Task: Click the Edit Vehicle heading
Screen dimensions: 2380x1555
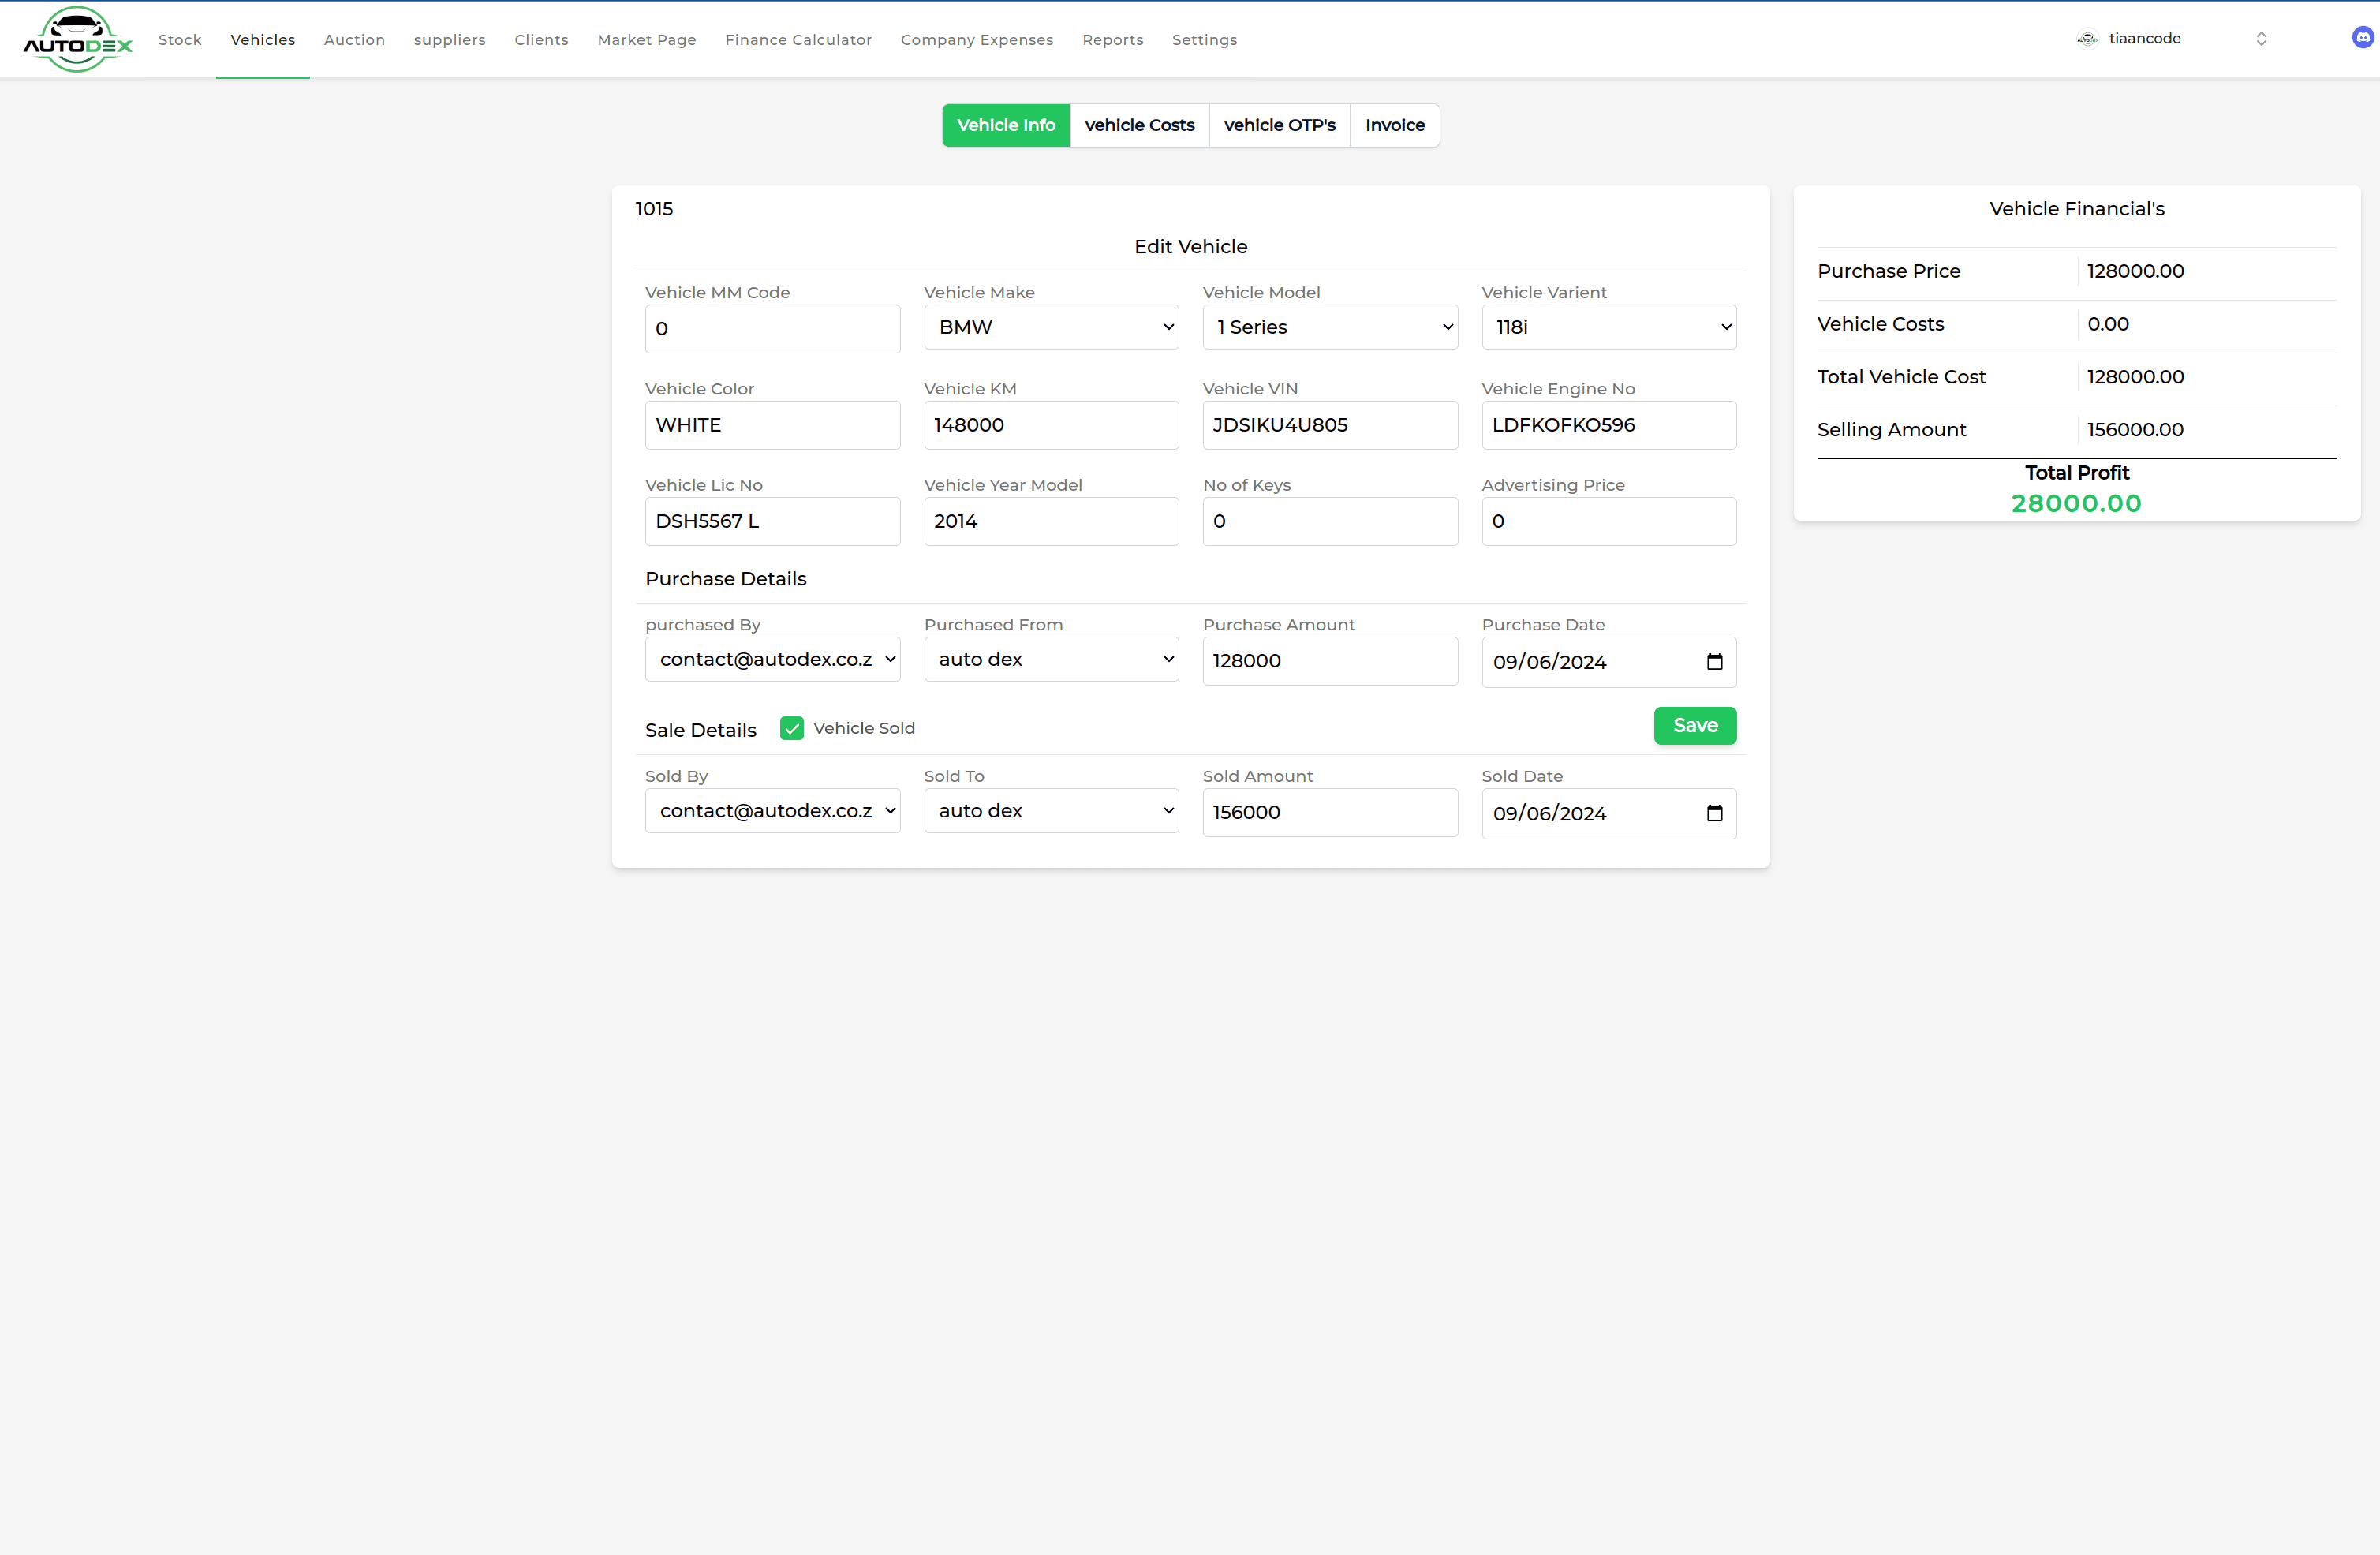Action: coord(1190,247)
